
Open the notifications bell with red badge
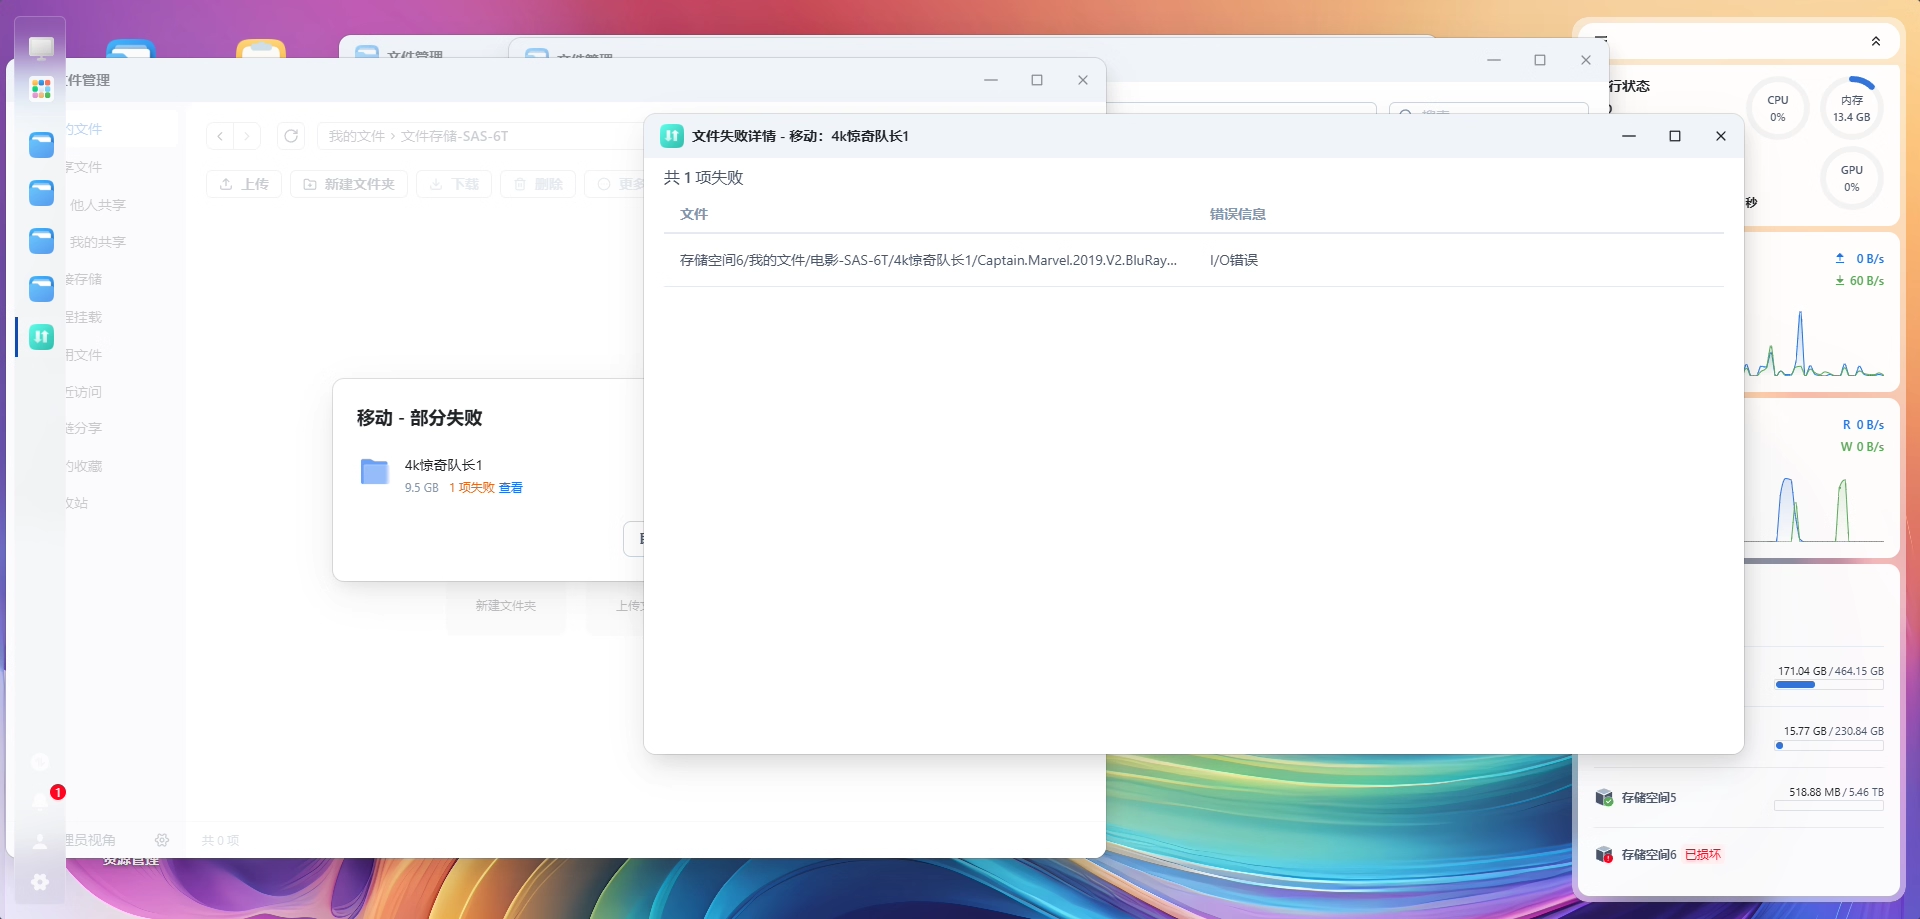41,800
